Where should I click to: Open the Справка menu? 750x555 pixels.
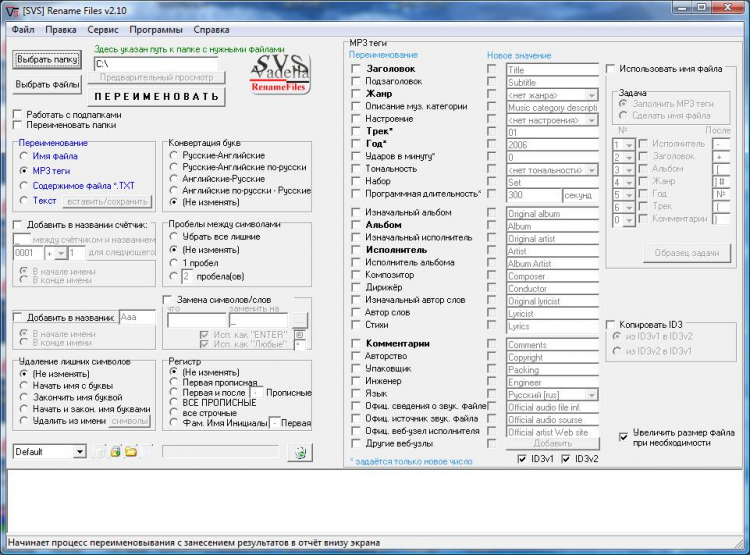click(211, 30)
